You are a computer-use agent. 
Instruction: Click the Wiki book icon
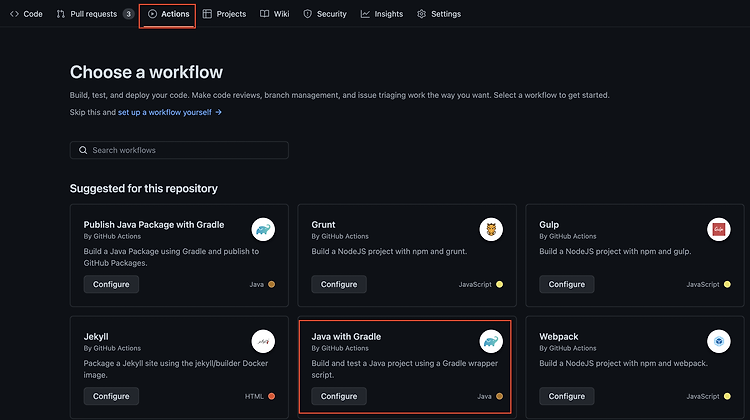pos(265,14)
